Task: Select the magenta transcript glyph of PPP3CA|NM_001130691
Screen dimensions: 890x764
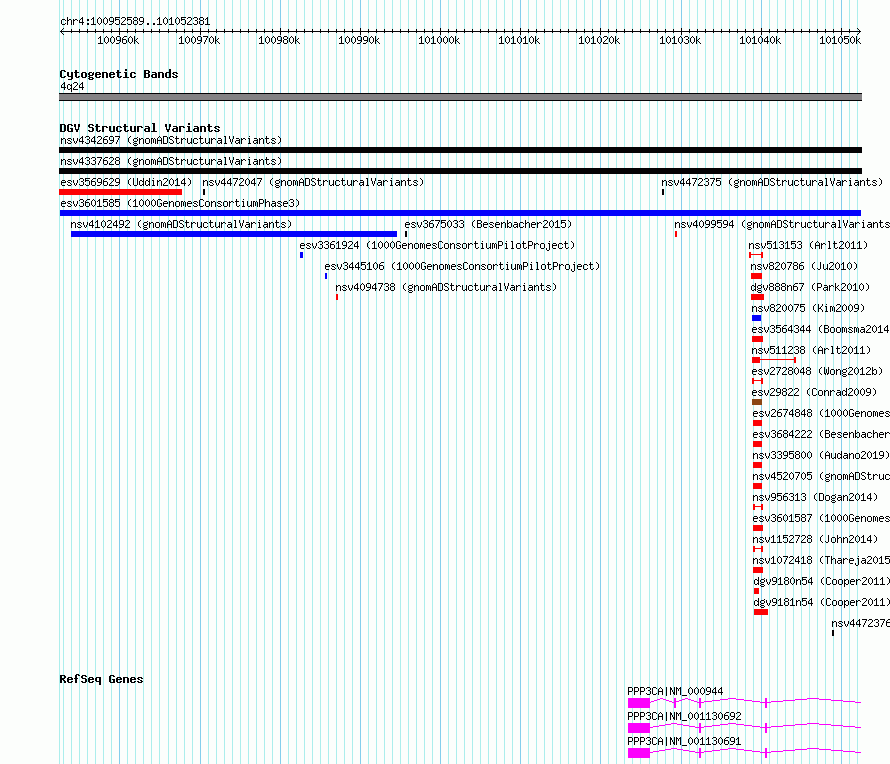Action: point(745,753)
